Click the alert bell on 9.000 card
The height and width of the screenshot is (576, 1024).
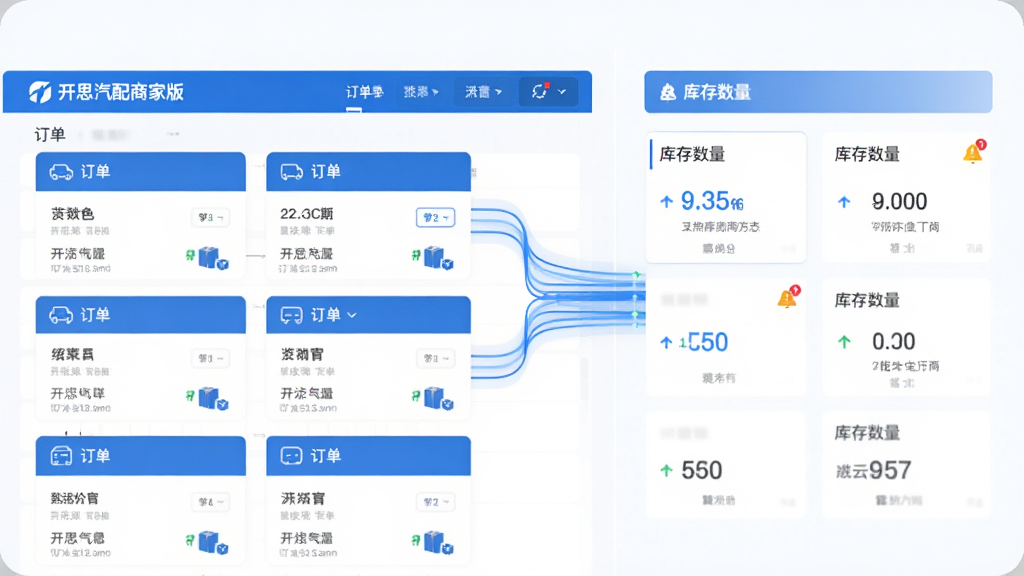(x=974, y=152)
